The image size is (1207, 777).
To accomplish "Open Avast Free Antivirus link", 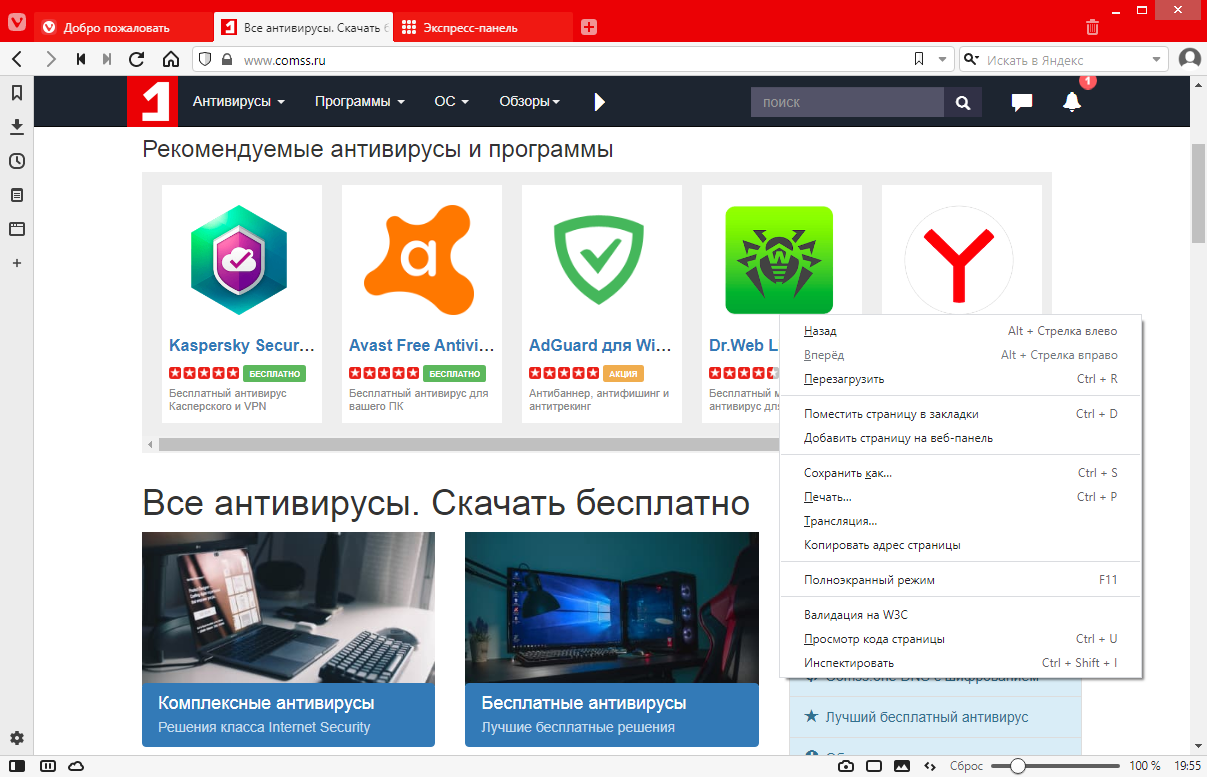I will click(x=422, y=346).
